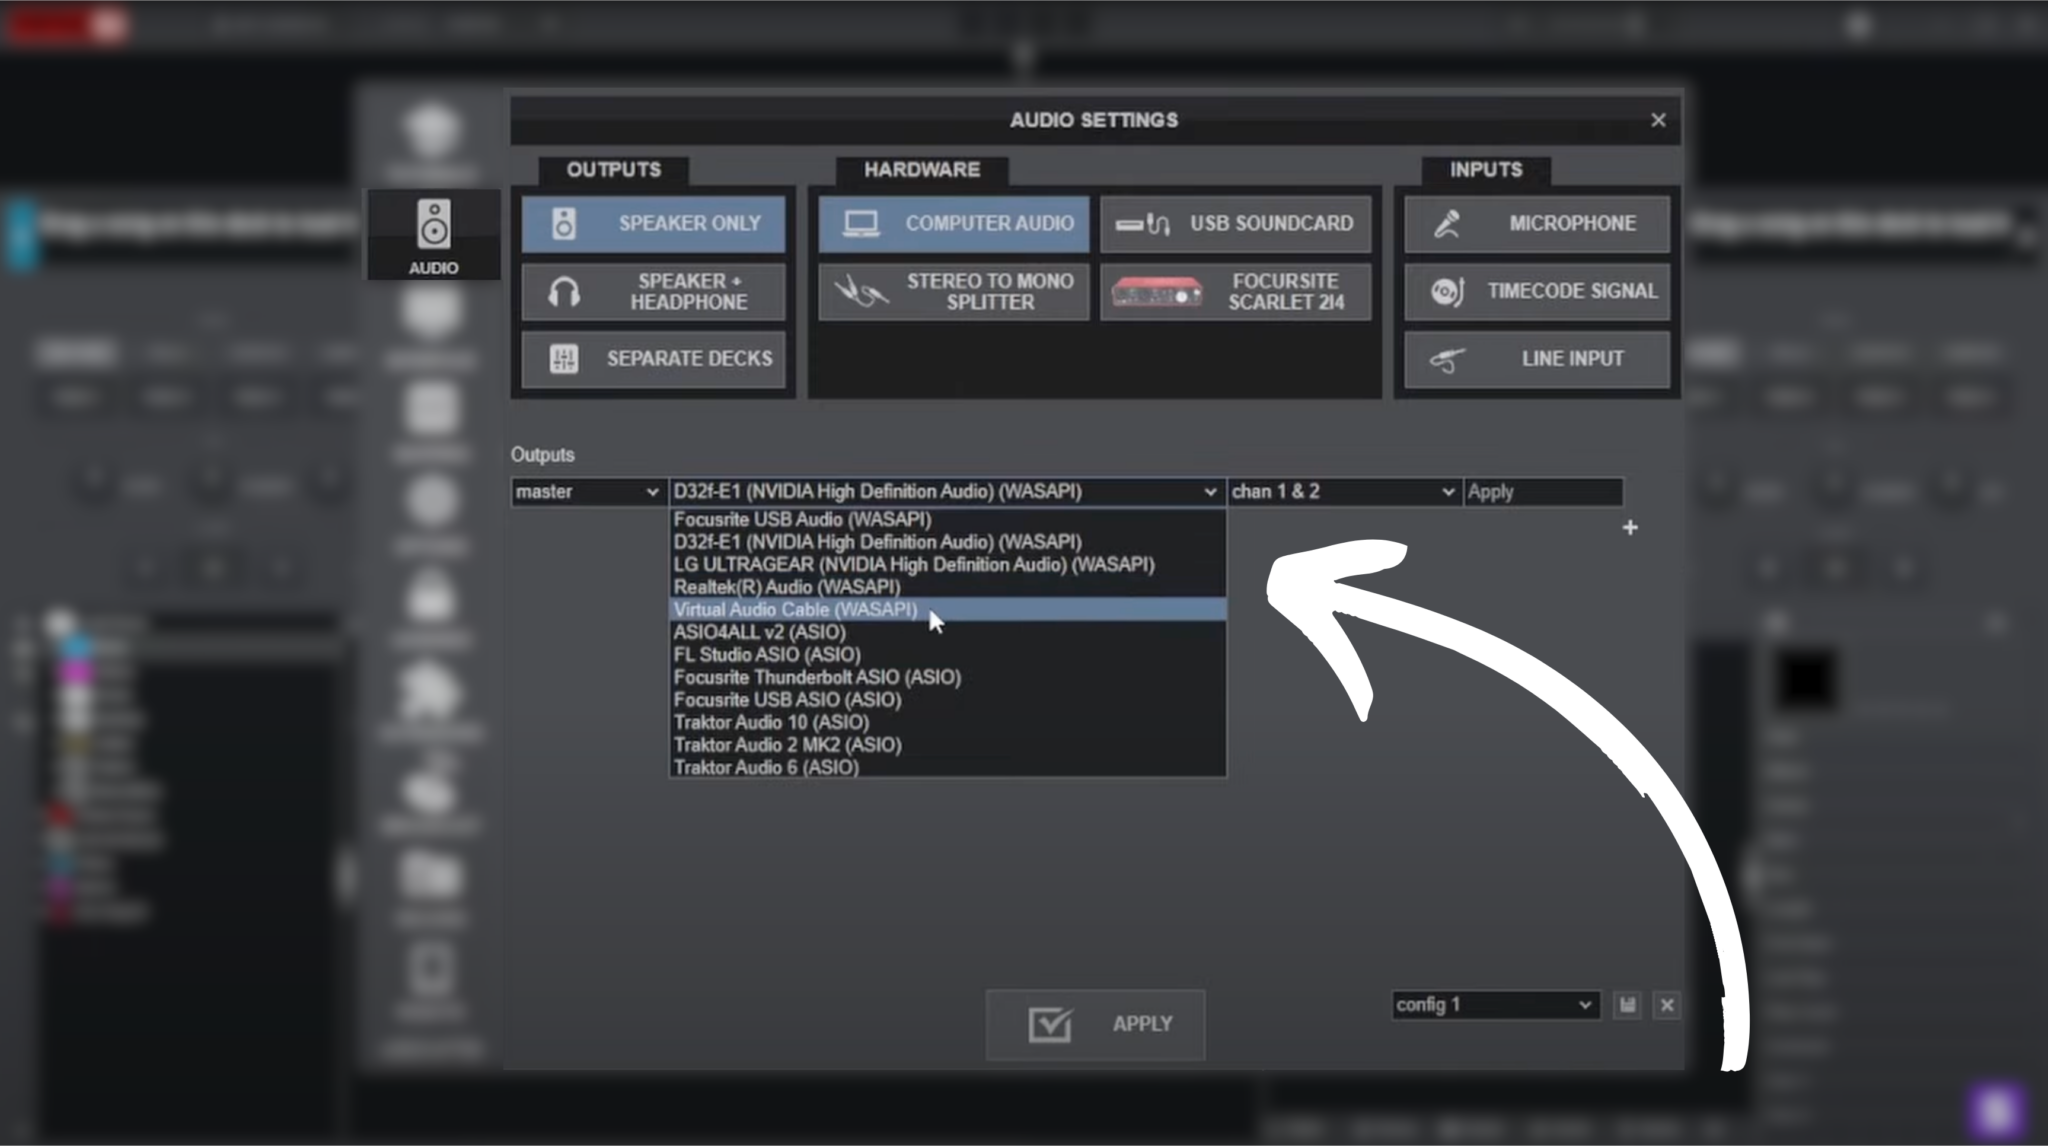This screenshot has height=1146, width=2048.
Task: Click the APPLY button at the bottom
Action: point(1094,1023)
